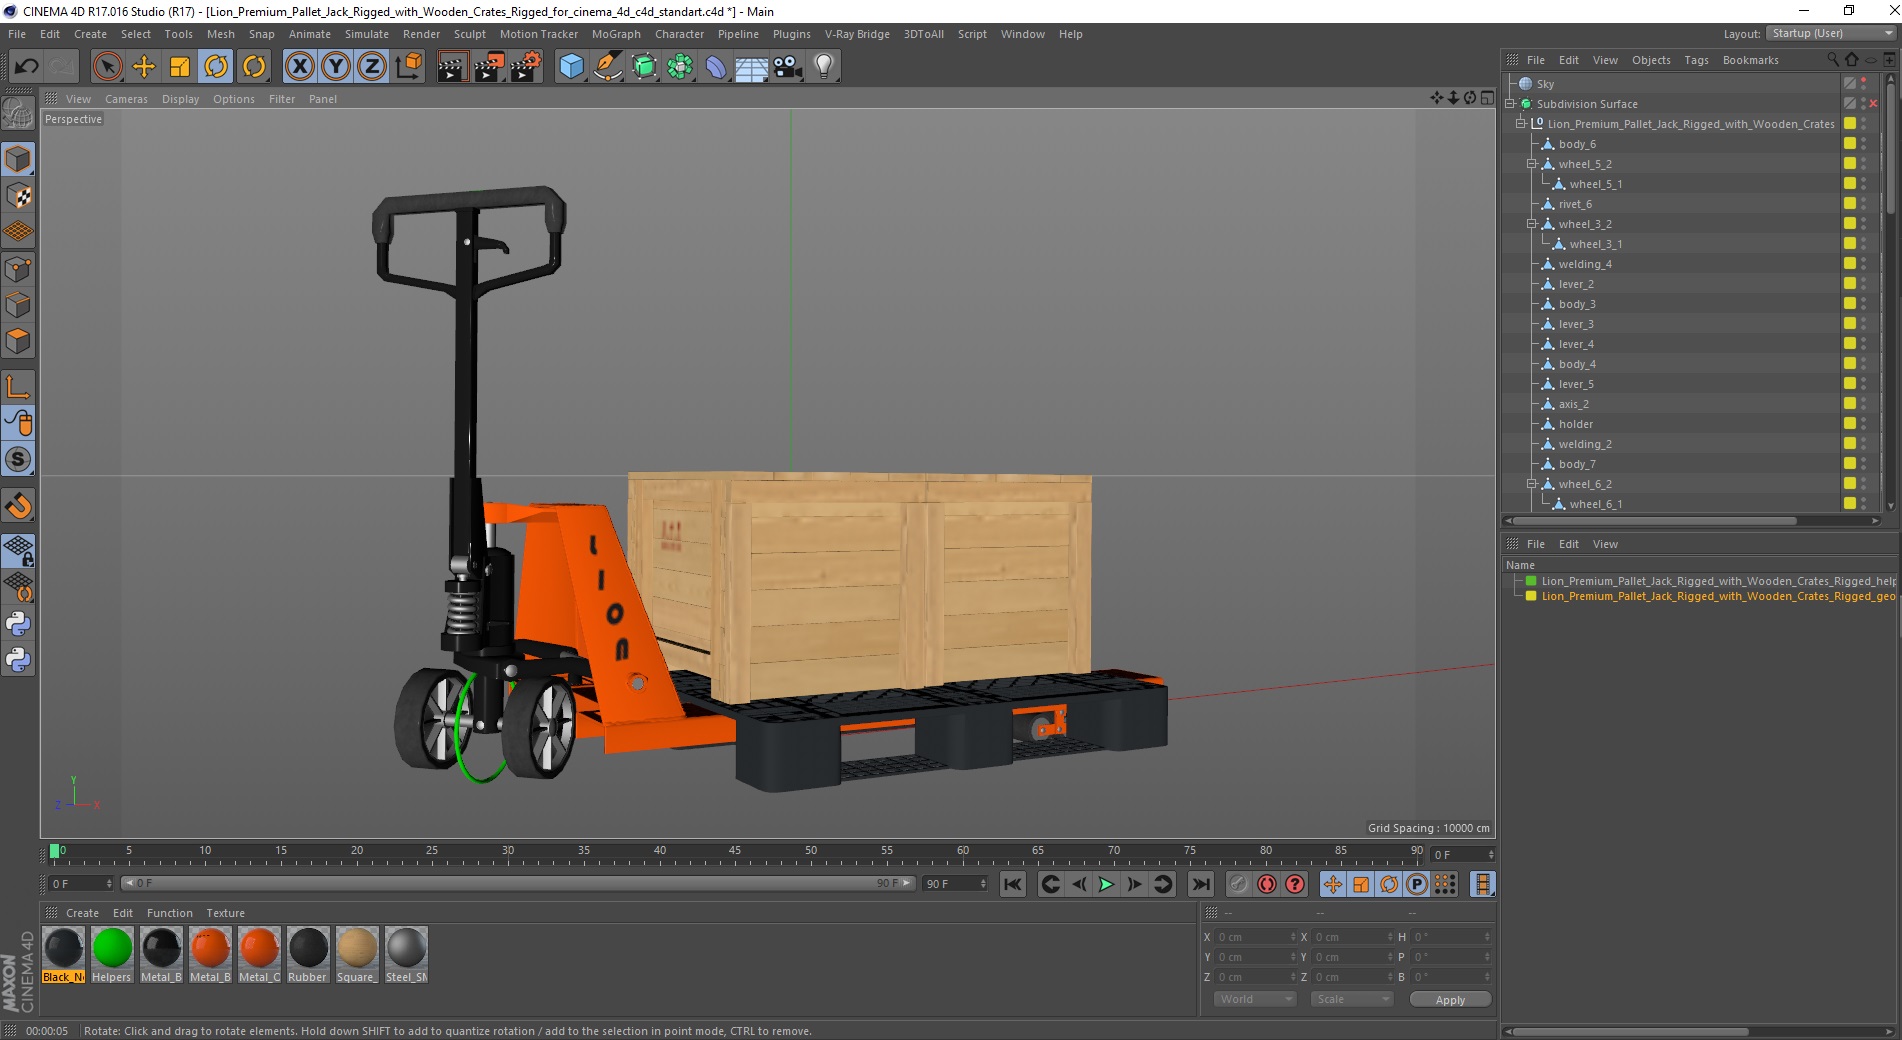
Task: Play the animation forwards
Action: click(1106, 884)
